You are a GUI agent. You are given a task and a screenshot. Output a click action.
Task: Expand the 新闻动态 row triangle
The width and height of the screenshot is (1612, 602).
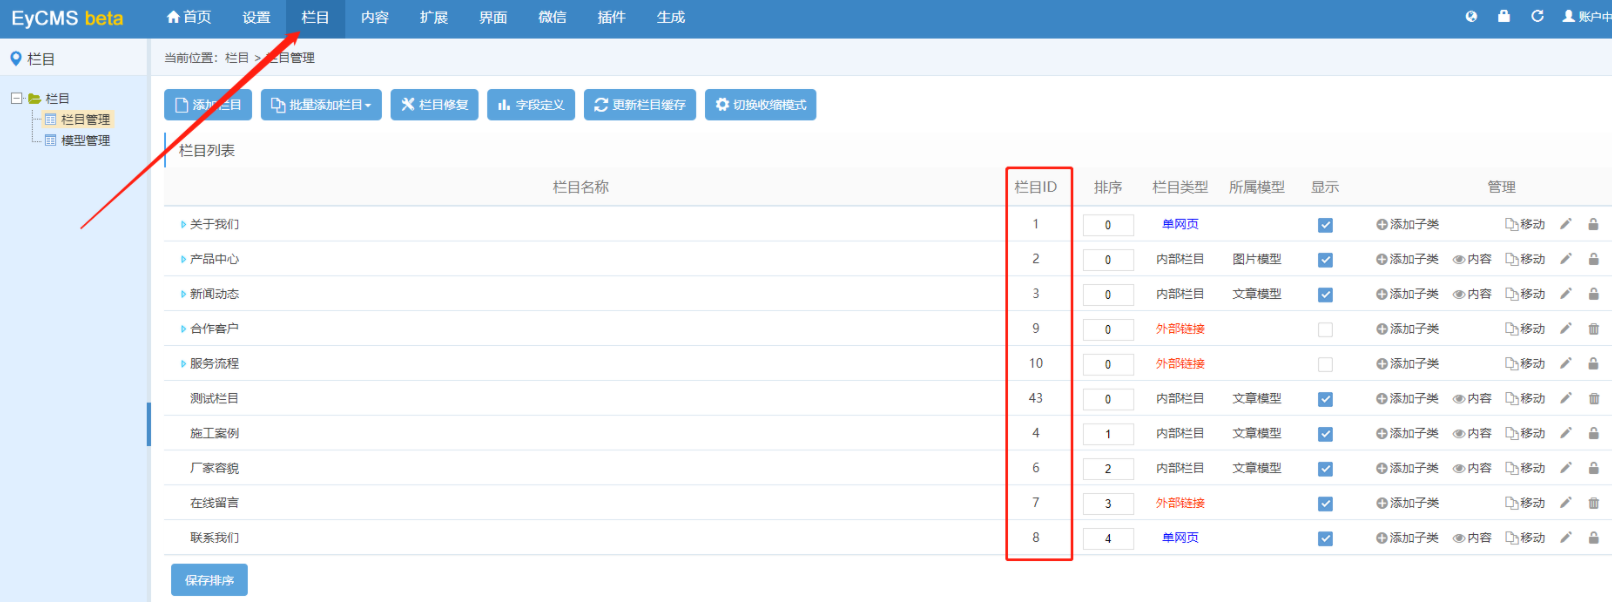pyautogui.click(x=183, y=294)
